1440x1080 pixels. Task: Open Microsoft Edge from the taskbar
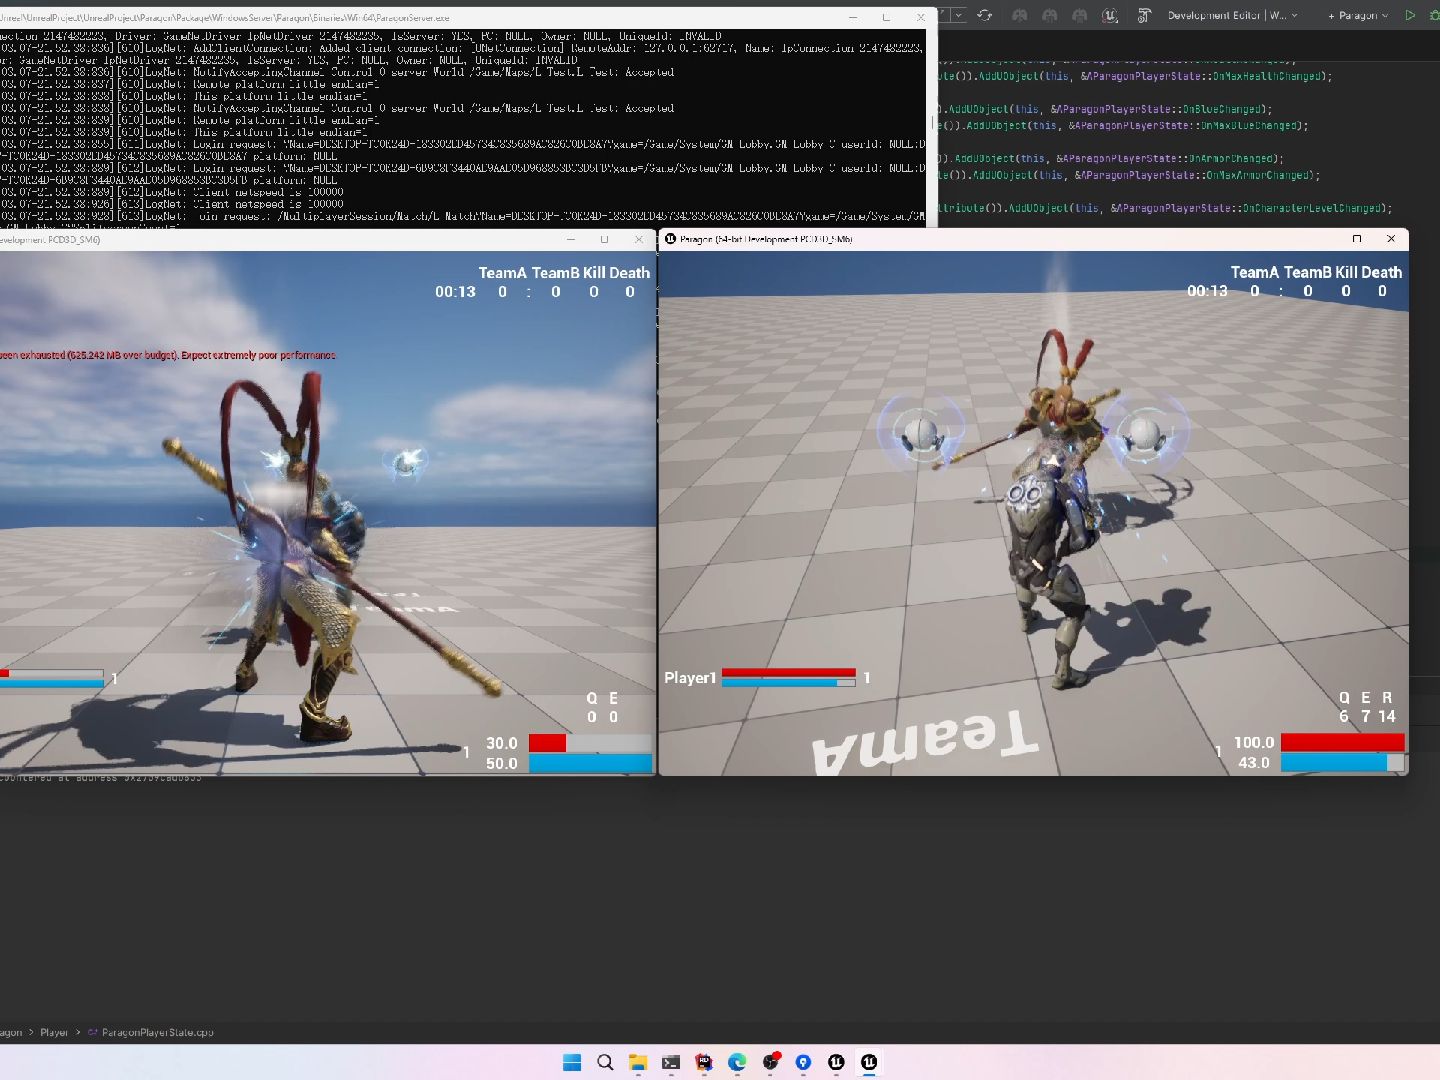point(737,1062)
